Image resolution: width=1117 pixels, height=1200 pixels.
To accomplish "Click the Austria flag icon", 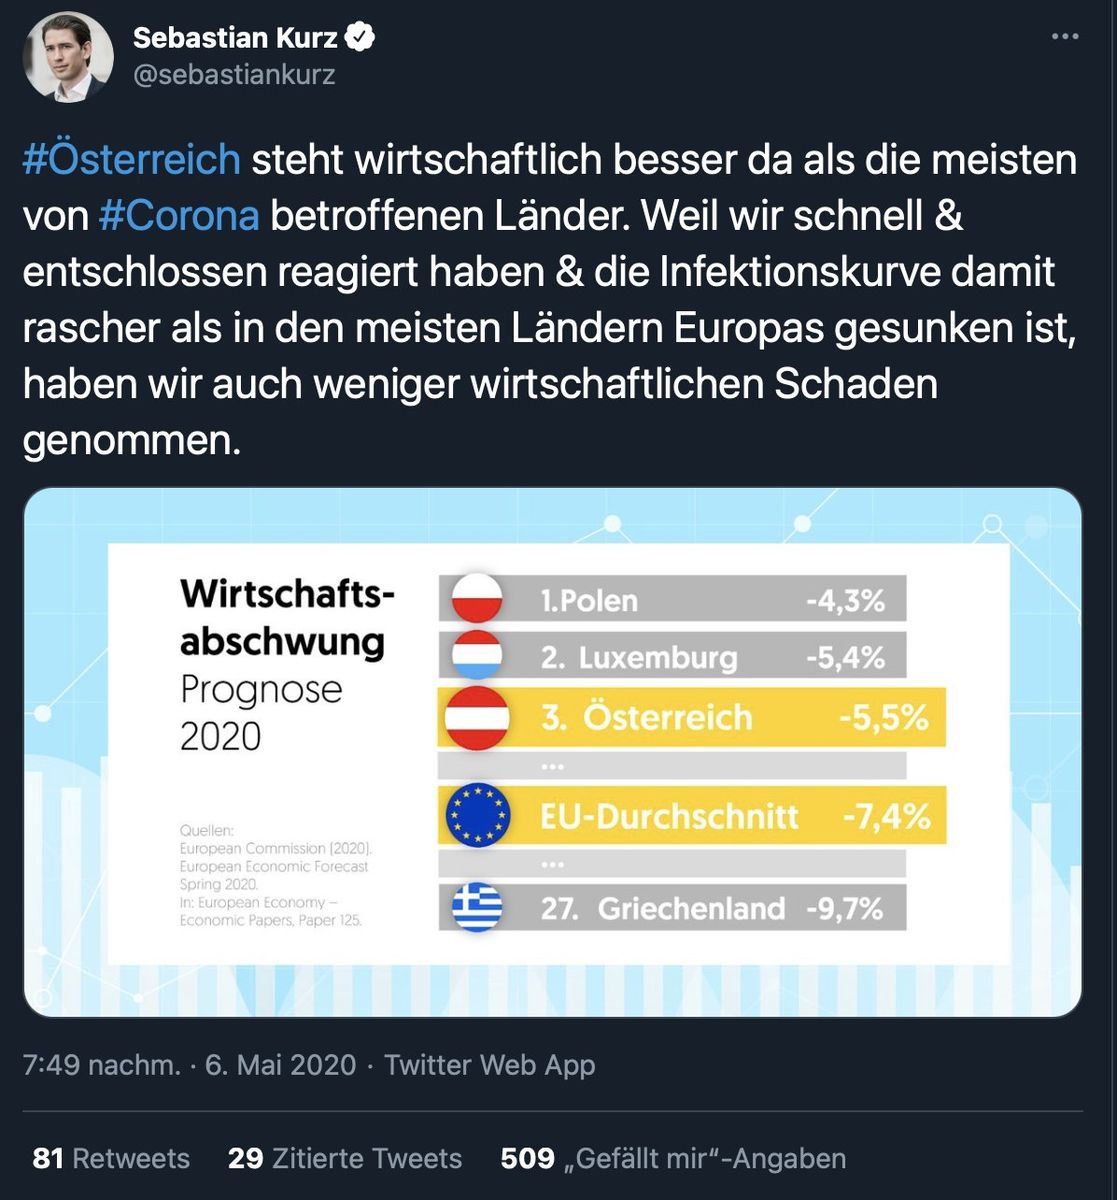I will pyautogui.click(x=477, y=717).
